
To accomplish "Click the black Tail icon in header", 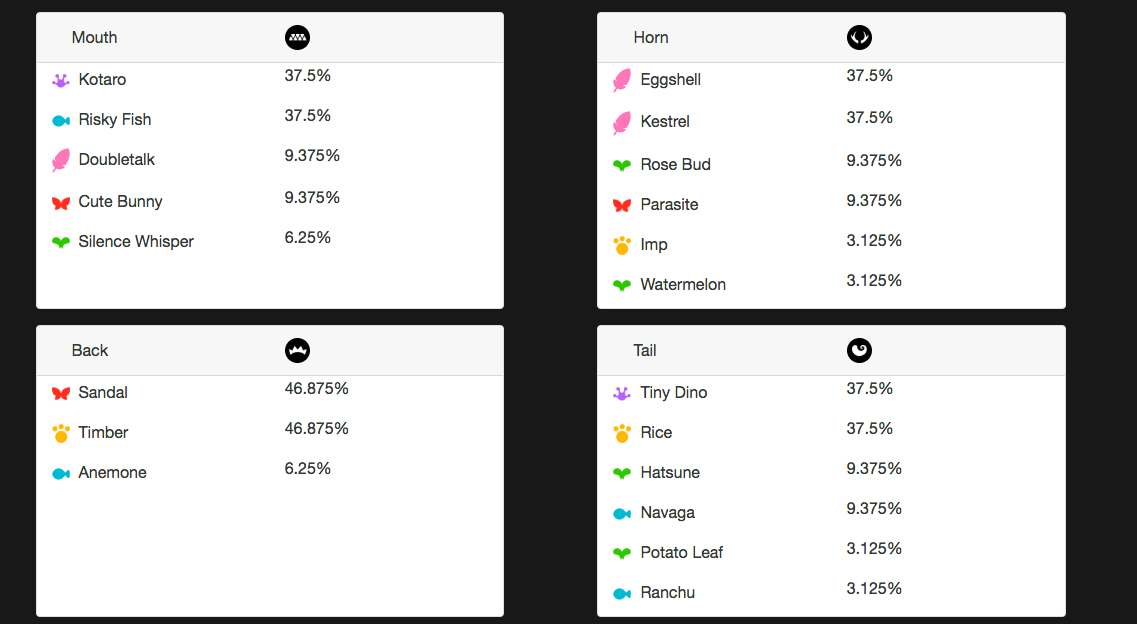I will (859, 351).
